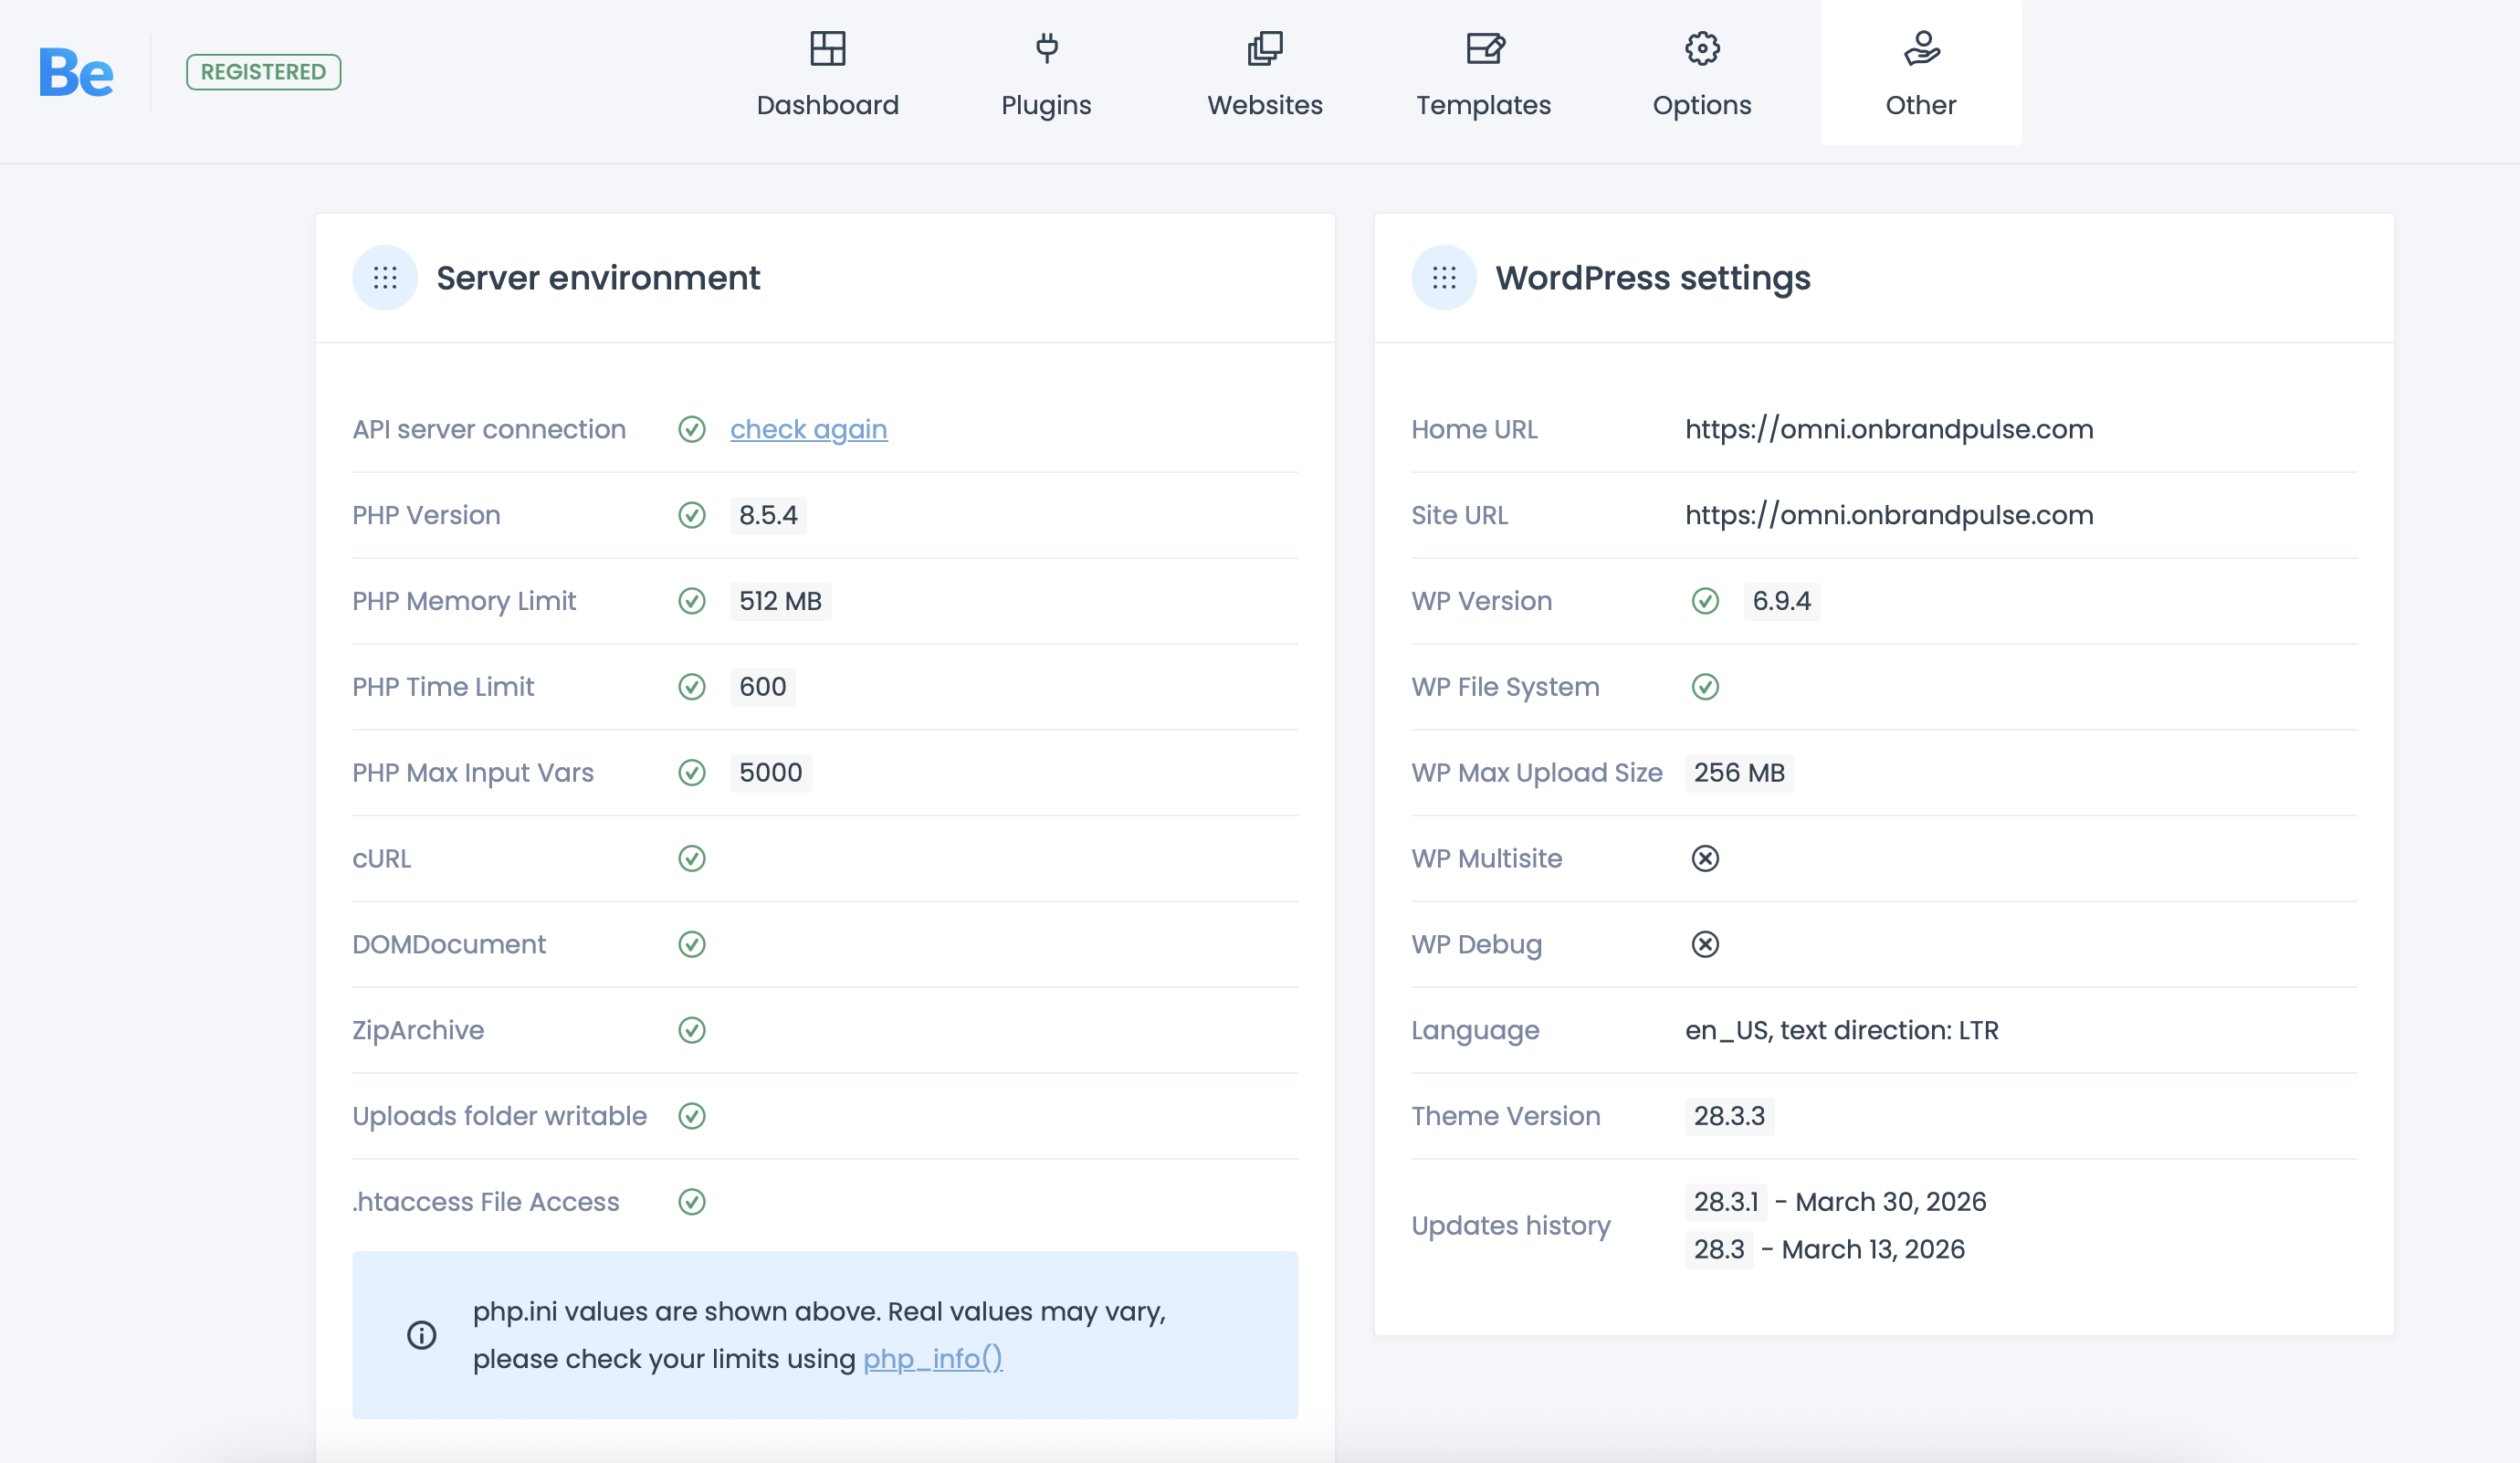Click the REGISTERED badge

point(263,72)
